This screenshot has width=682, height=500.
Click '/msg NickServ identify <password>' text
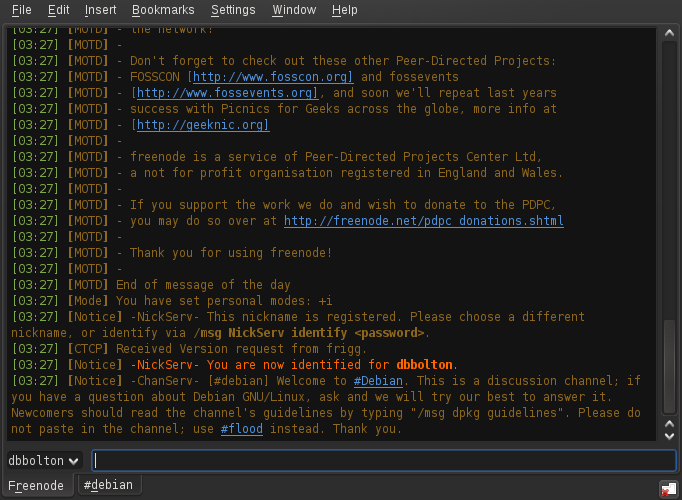(x=308, y=333)
